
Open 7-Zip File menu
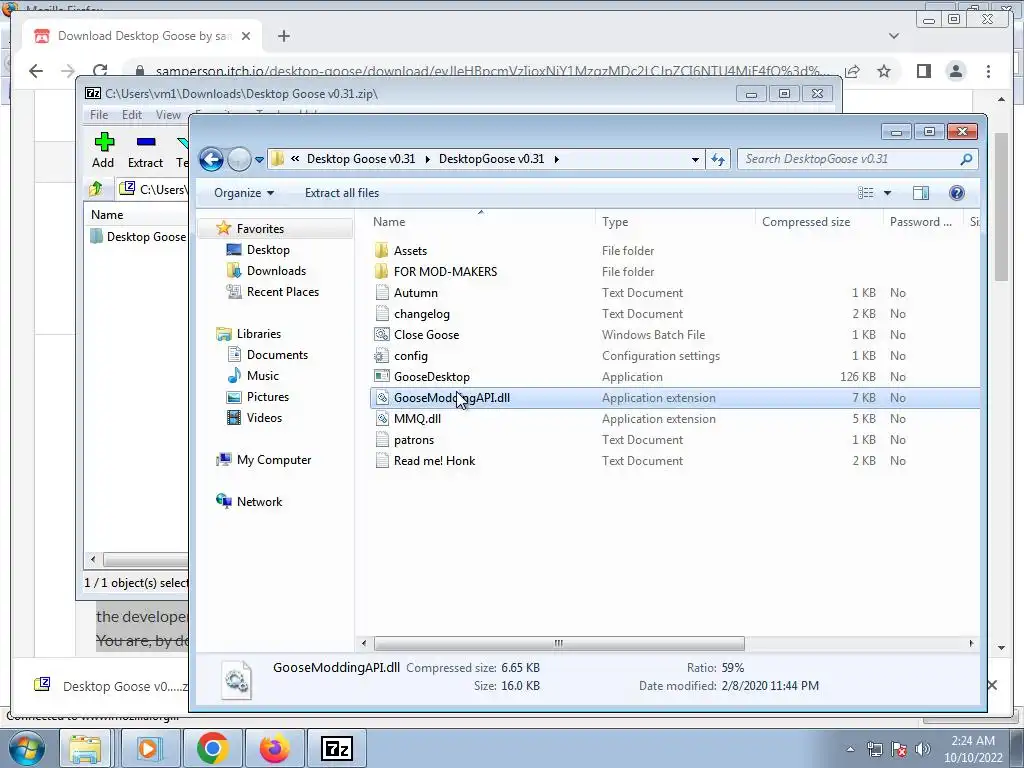coord(99,115)
